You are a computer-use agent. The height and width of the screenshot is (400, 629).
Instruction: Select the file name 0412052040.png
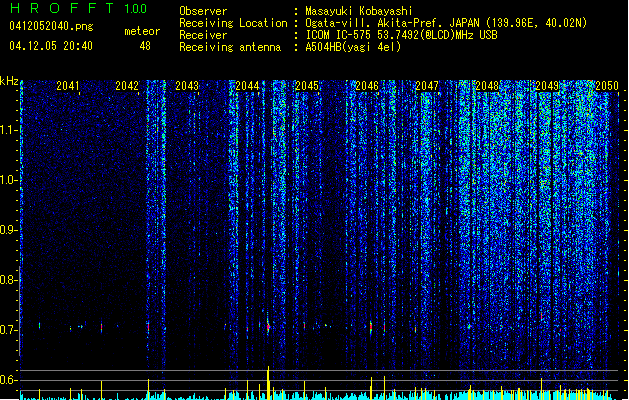(51, 26)
